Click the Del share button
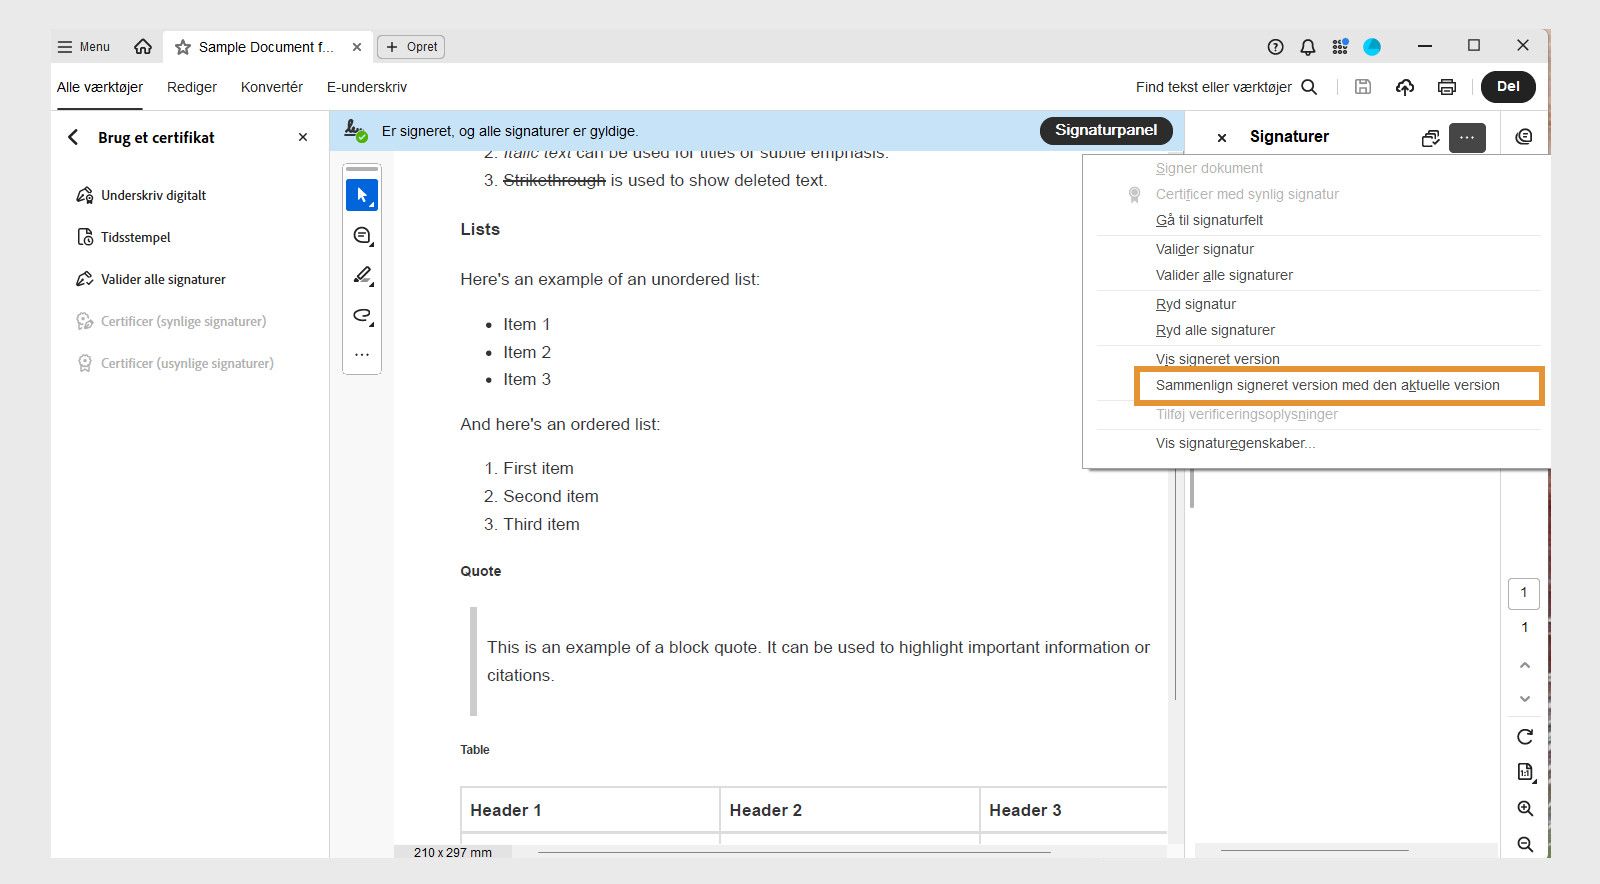The image size is (1600, 884). click(1508, 87)
